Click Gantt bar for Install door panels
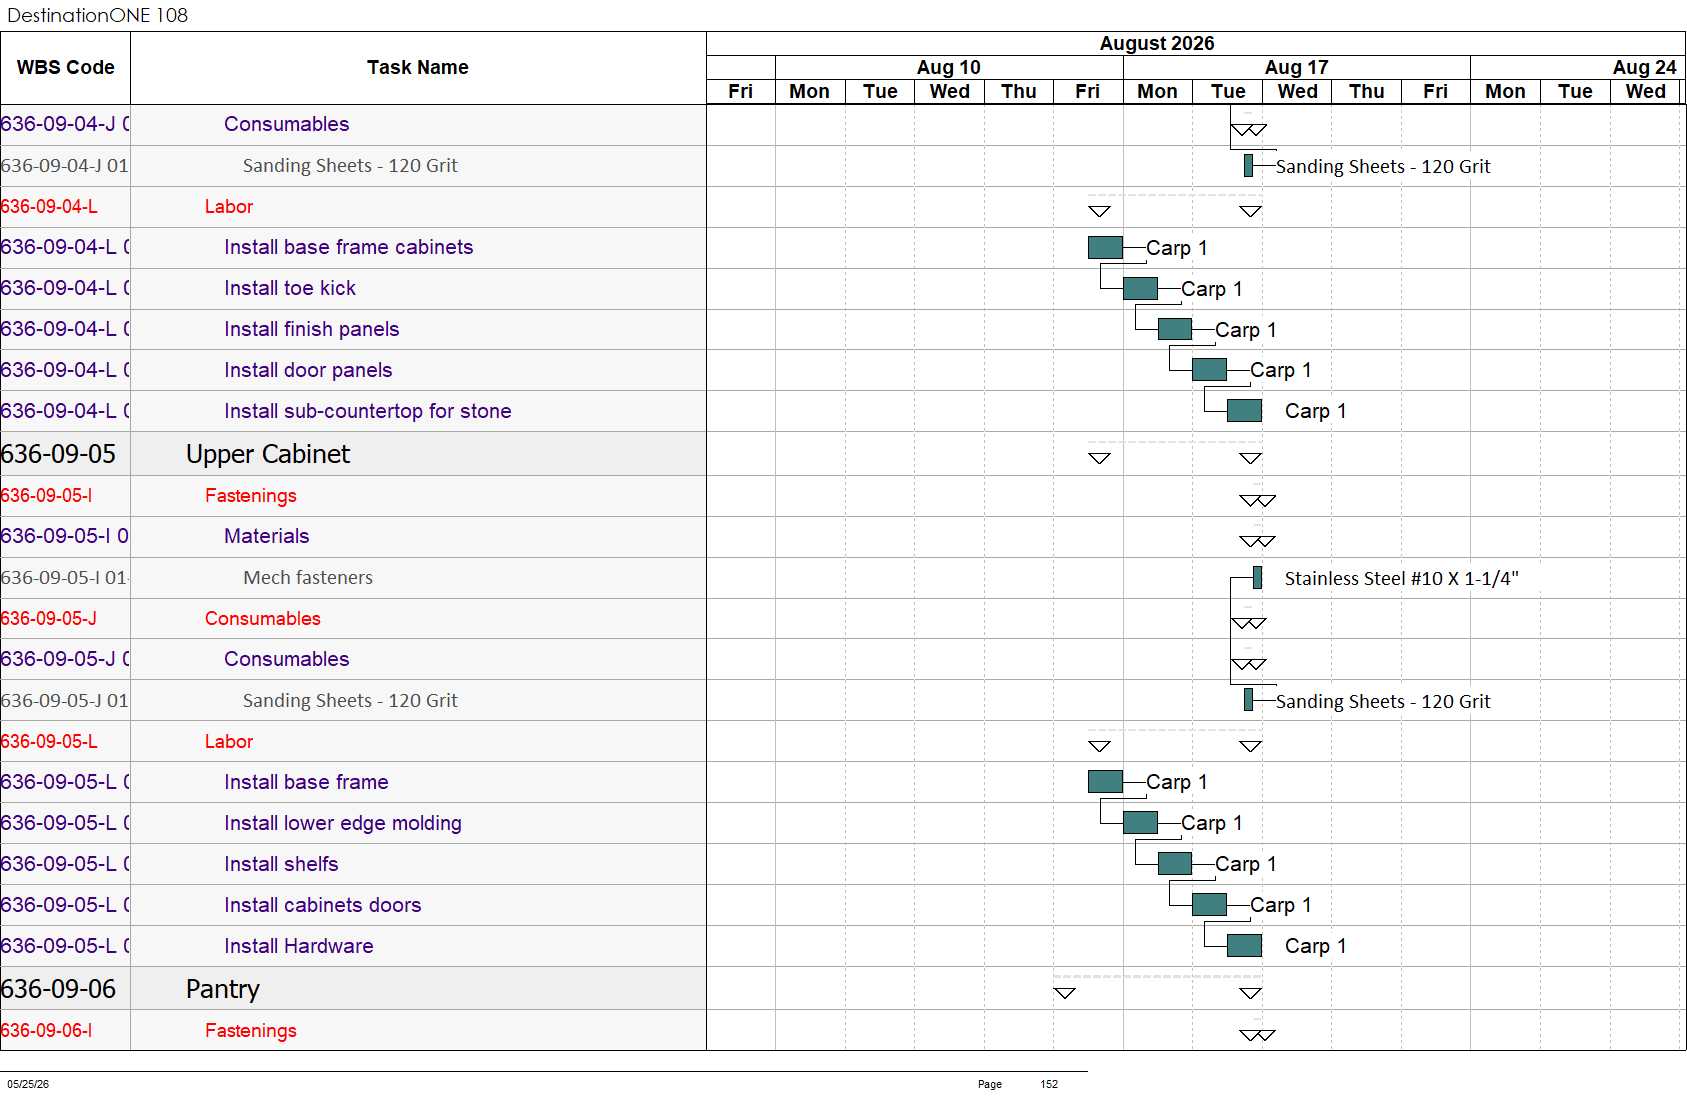The width and height of the screenshot is (1687, 1097). 1209,370
